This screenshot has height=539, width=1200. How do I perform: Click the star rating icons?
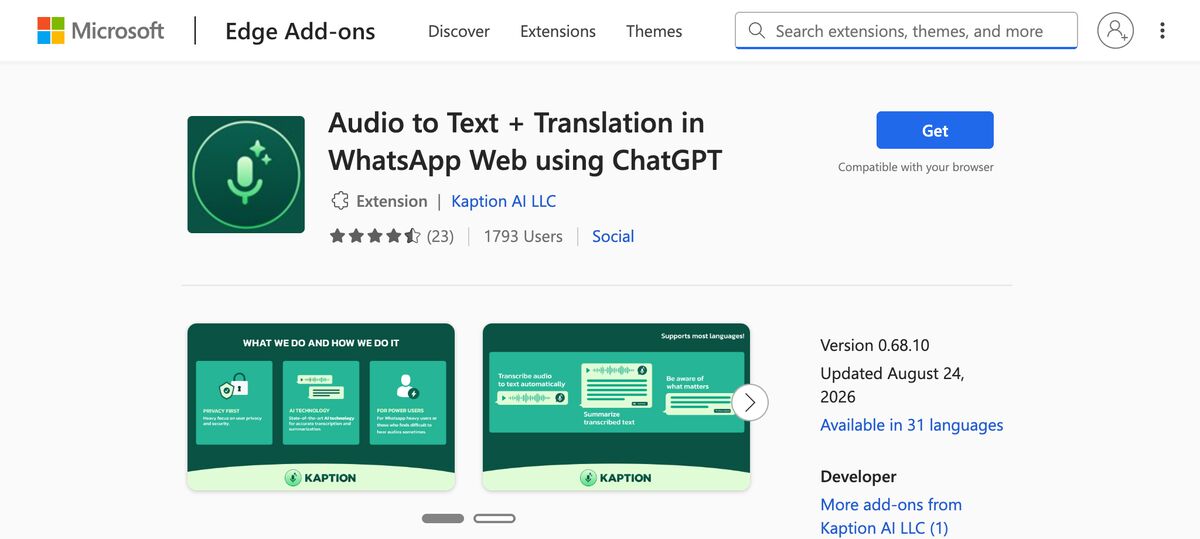[375, 236]
